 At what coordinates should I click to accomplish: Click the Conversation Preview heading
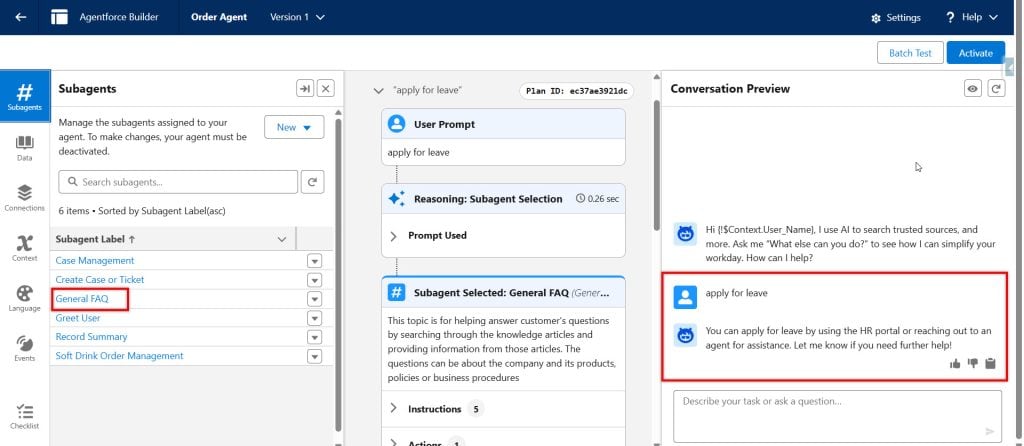pyautogui.click(x=730, y=89)
